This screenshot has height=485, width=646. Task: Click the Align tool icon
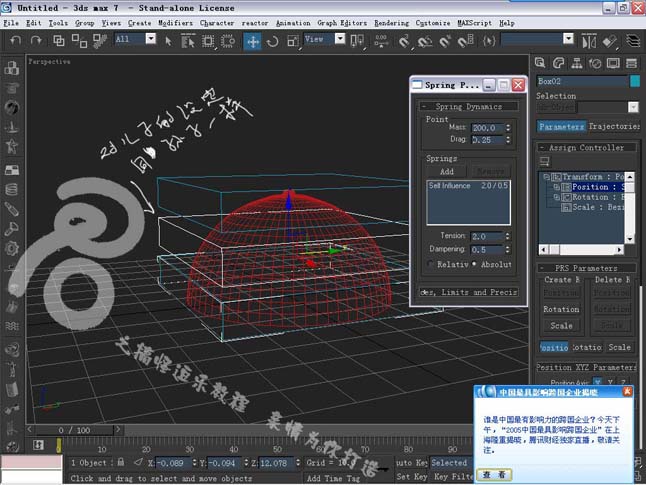click(x=609, y=41)
